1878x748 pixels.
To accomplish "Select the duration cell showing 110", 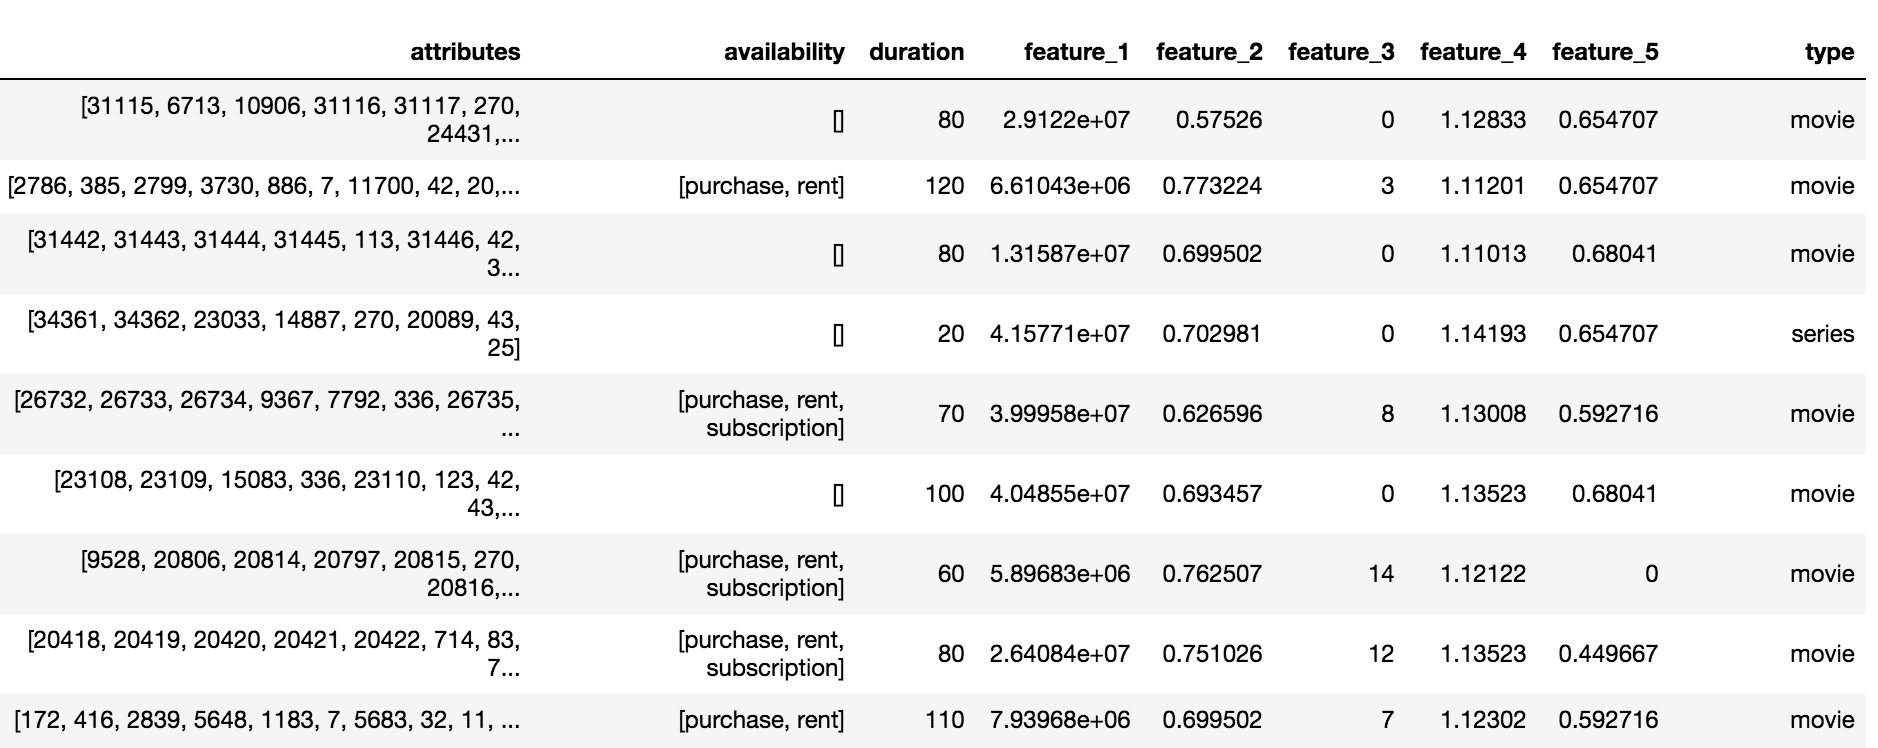I will click(944, 720).
